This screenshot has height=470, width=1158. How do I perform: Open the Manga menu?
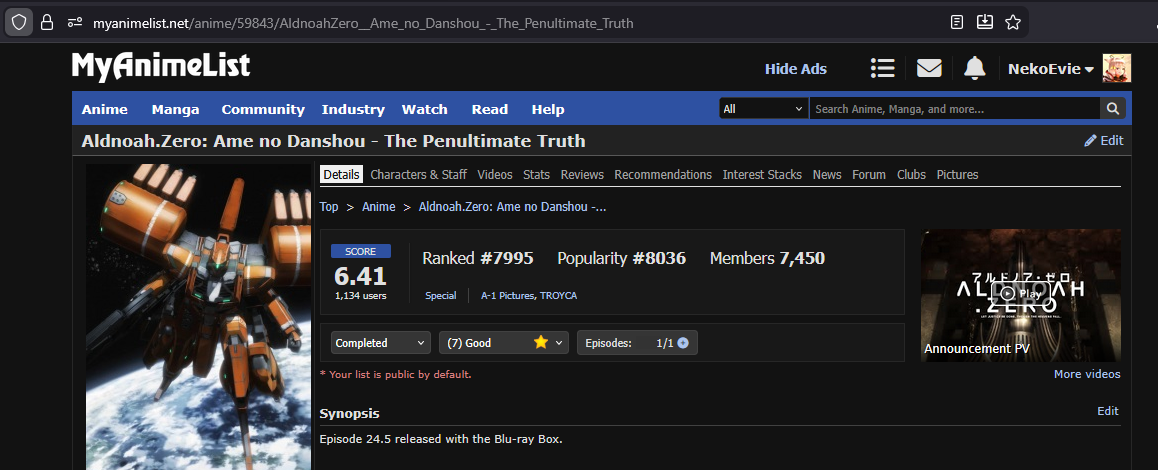click(x=176, y=109)
